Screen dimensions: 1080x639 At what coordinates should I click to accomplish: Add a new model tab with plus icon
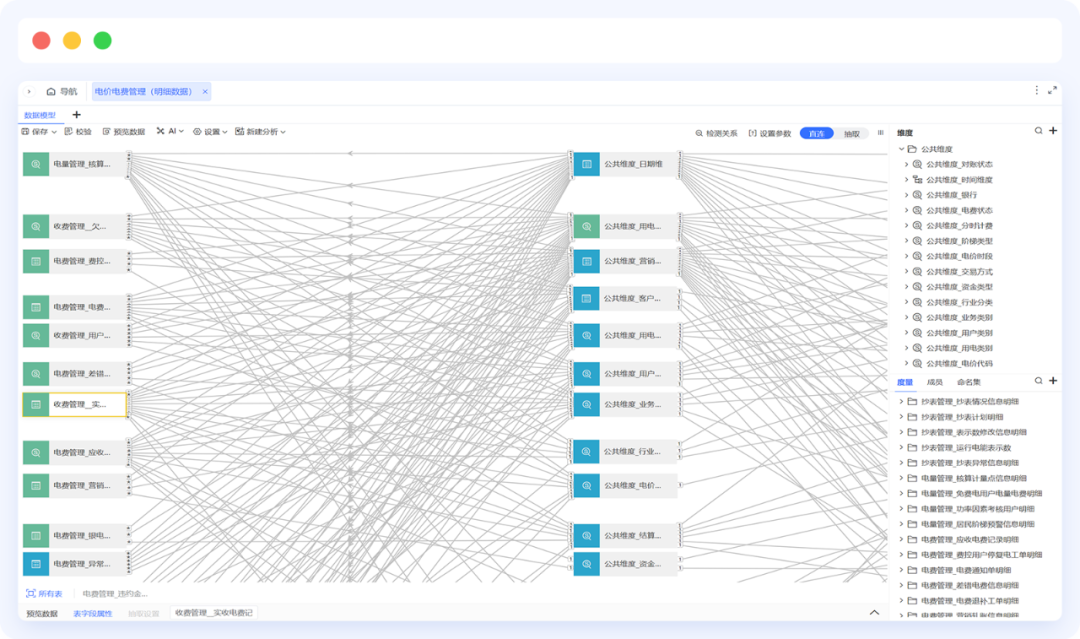coord(77,115)
